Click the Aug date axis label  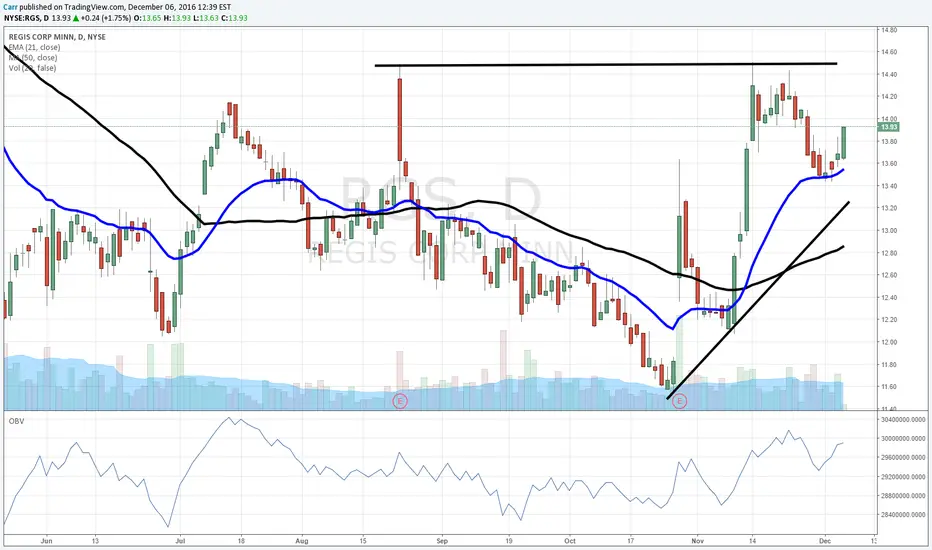[302, 541]
